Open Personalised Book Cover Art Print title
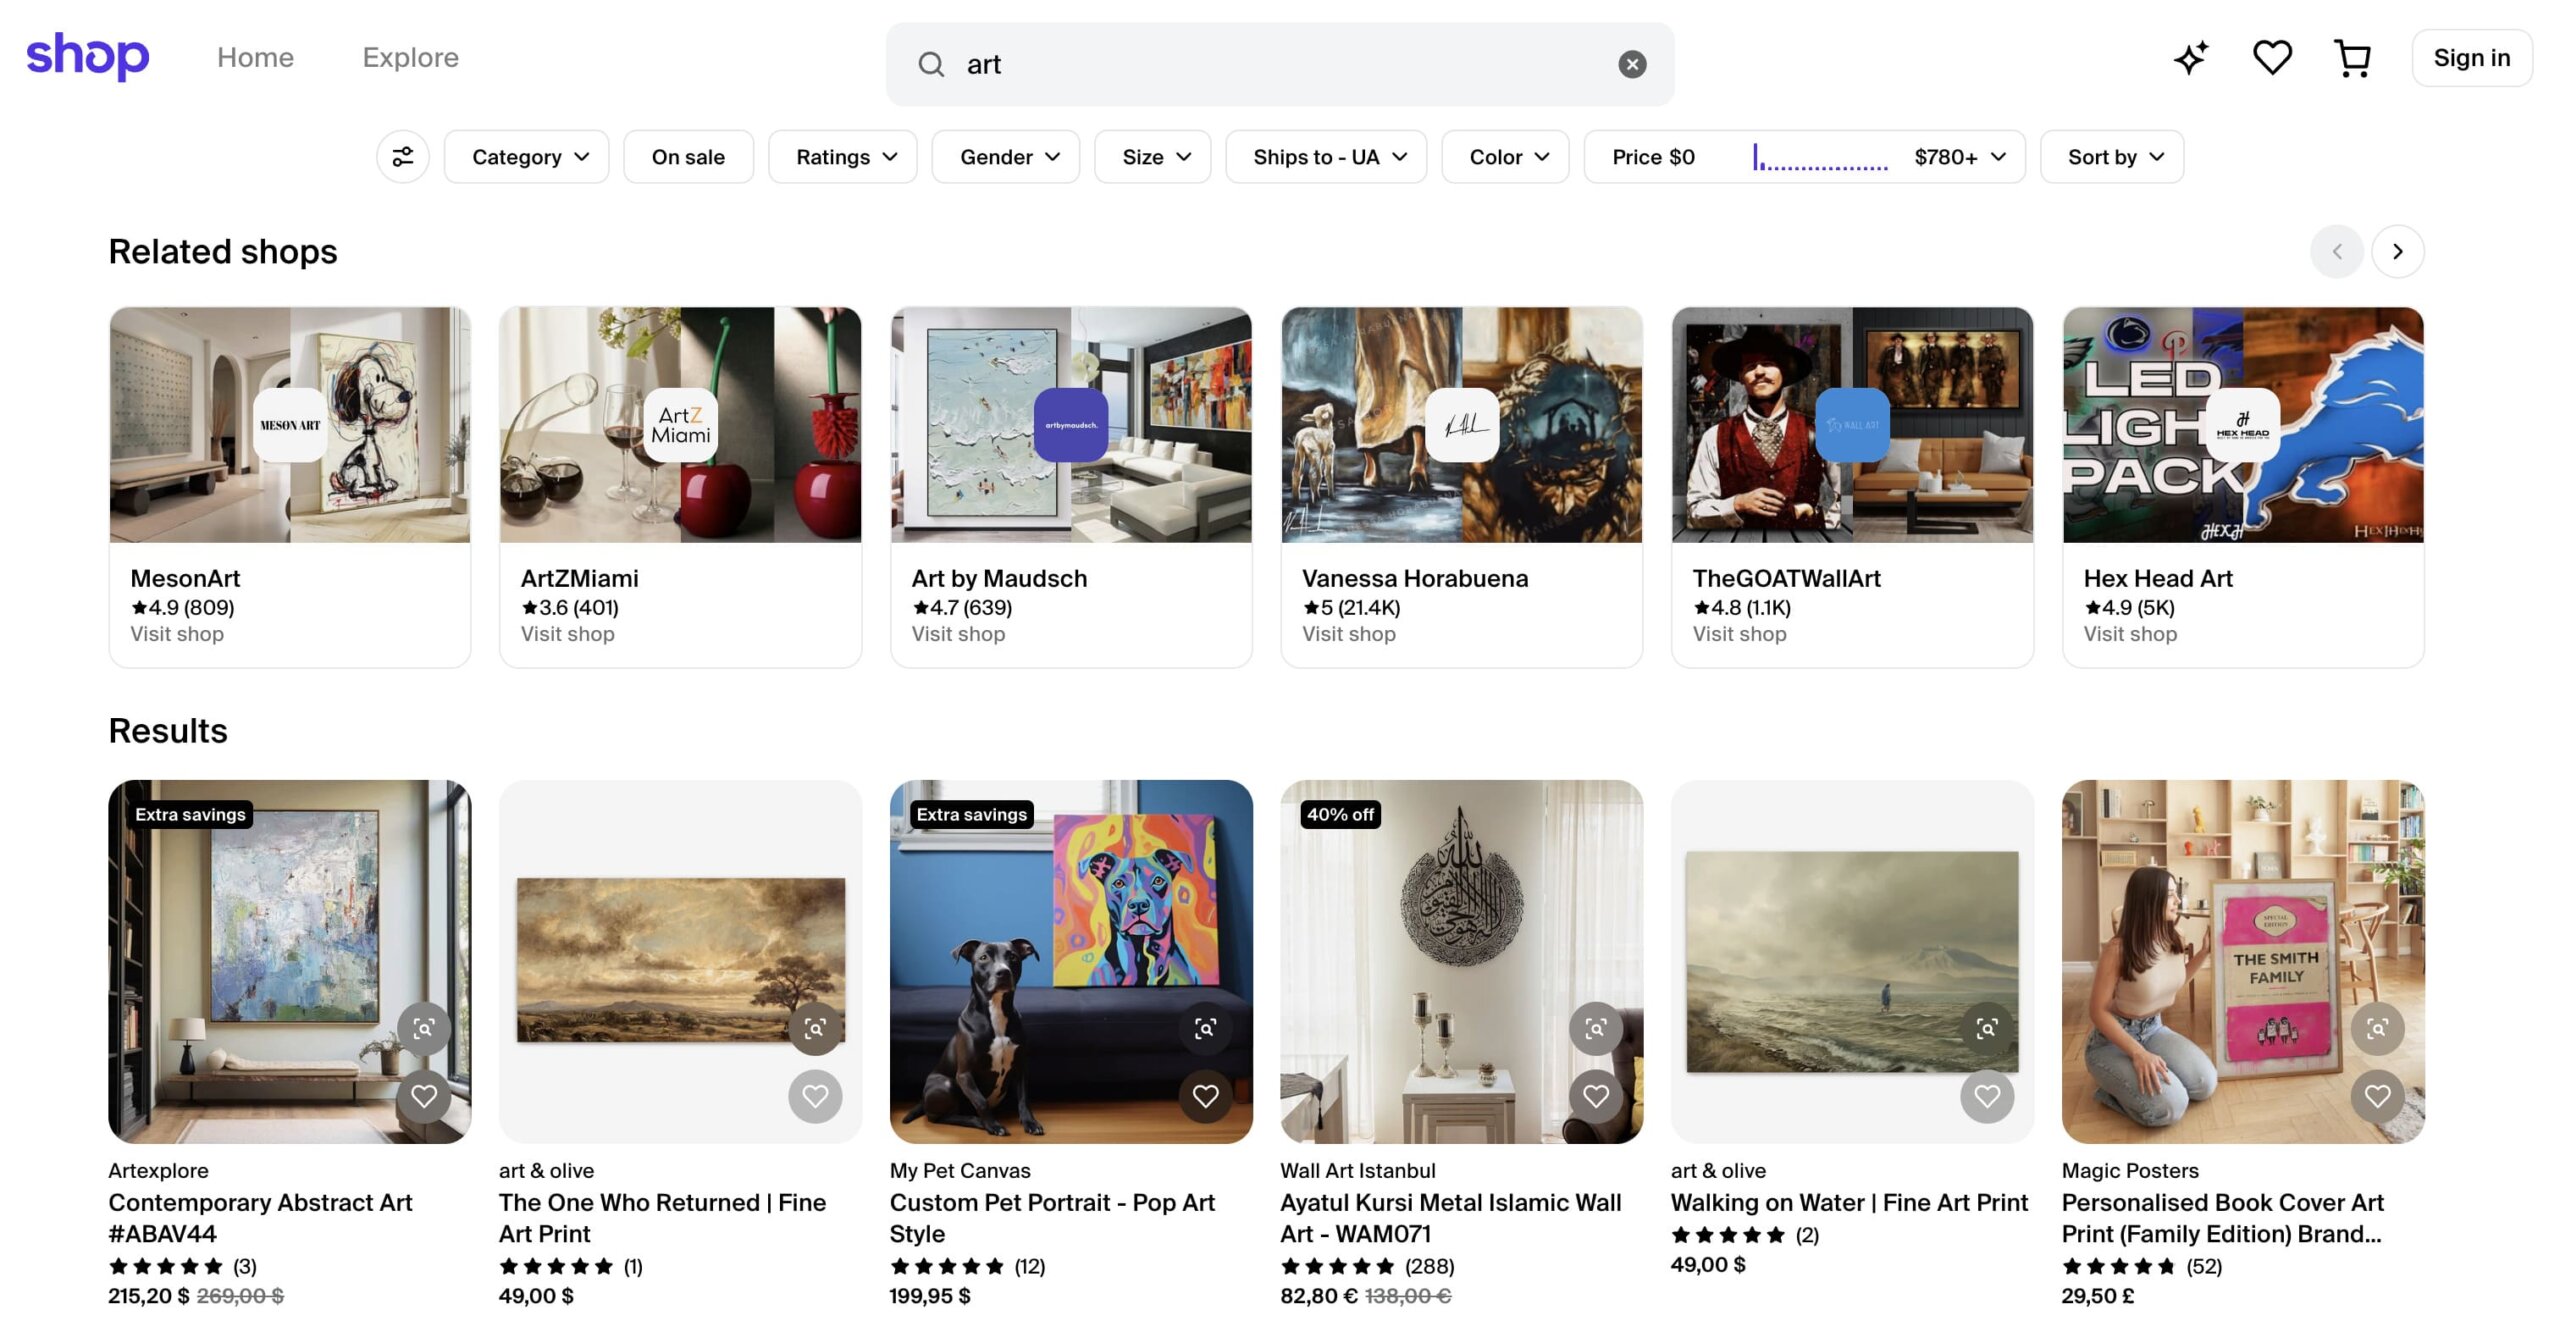 [2222, 1218]
